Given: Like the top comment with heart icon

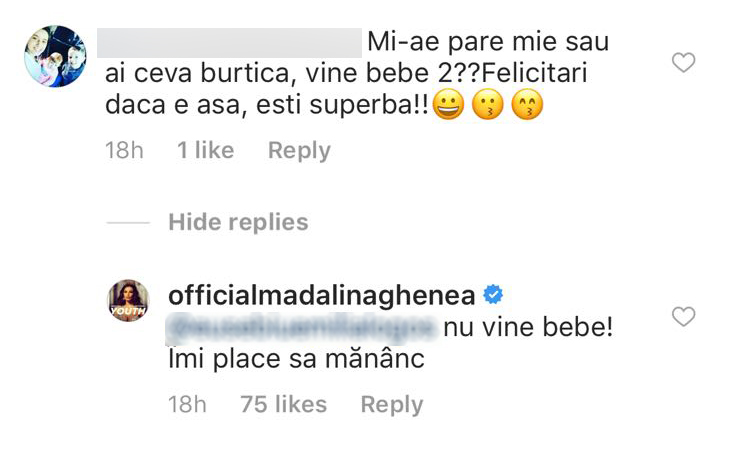Looking at the screenshot, I should point(683,64).
